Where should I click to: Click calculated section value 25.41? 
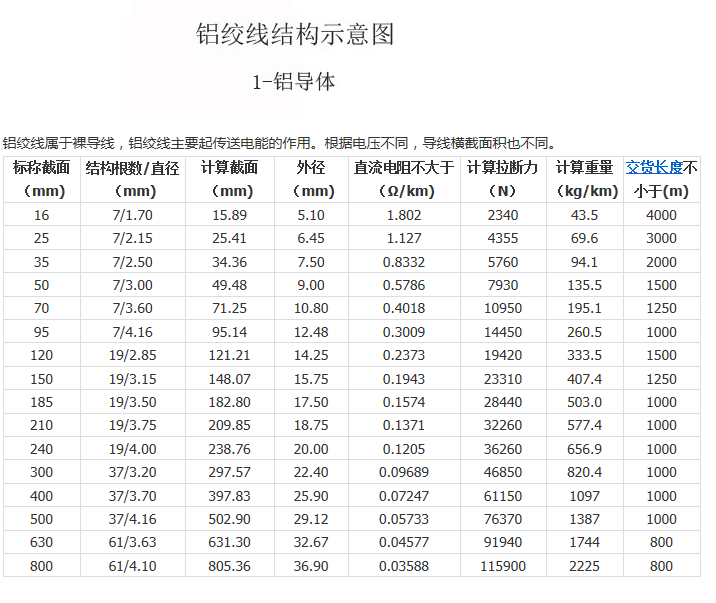point(230,238)
